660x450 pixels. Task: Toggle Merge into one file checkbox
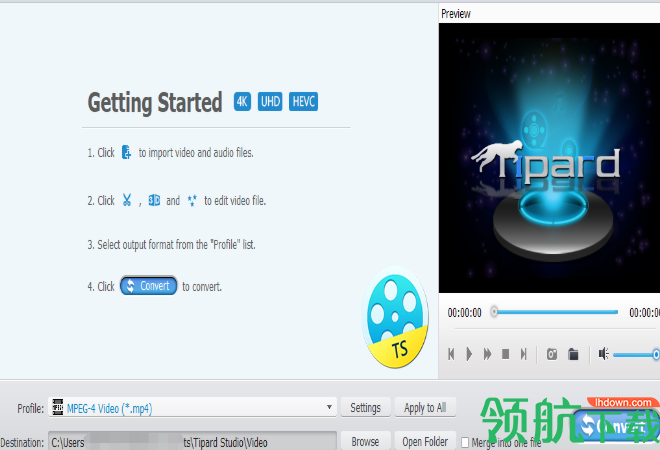click(x=465, y=442)
